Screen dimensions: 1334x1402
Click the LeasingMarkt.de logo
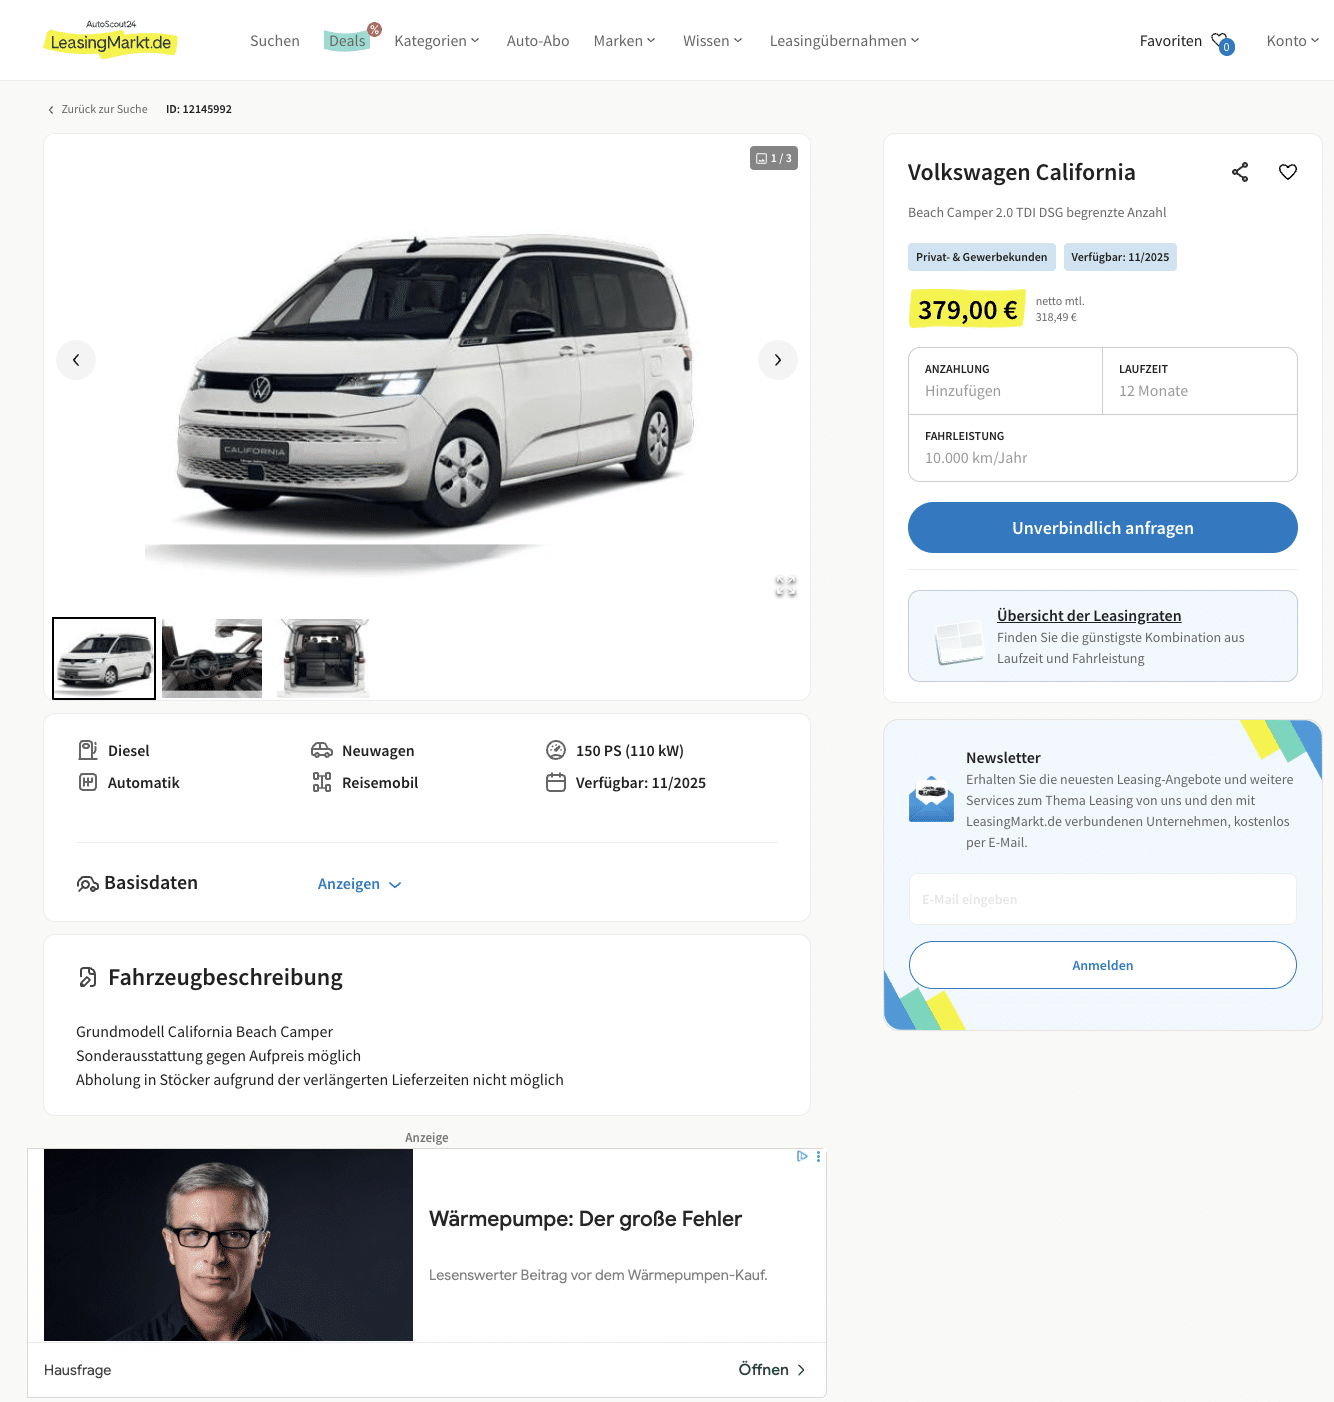(x=111, y=40)
